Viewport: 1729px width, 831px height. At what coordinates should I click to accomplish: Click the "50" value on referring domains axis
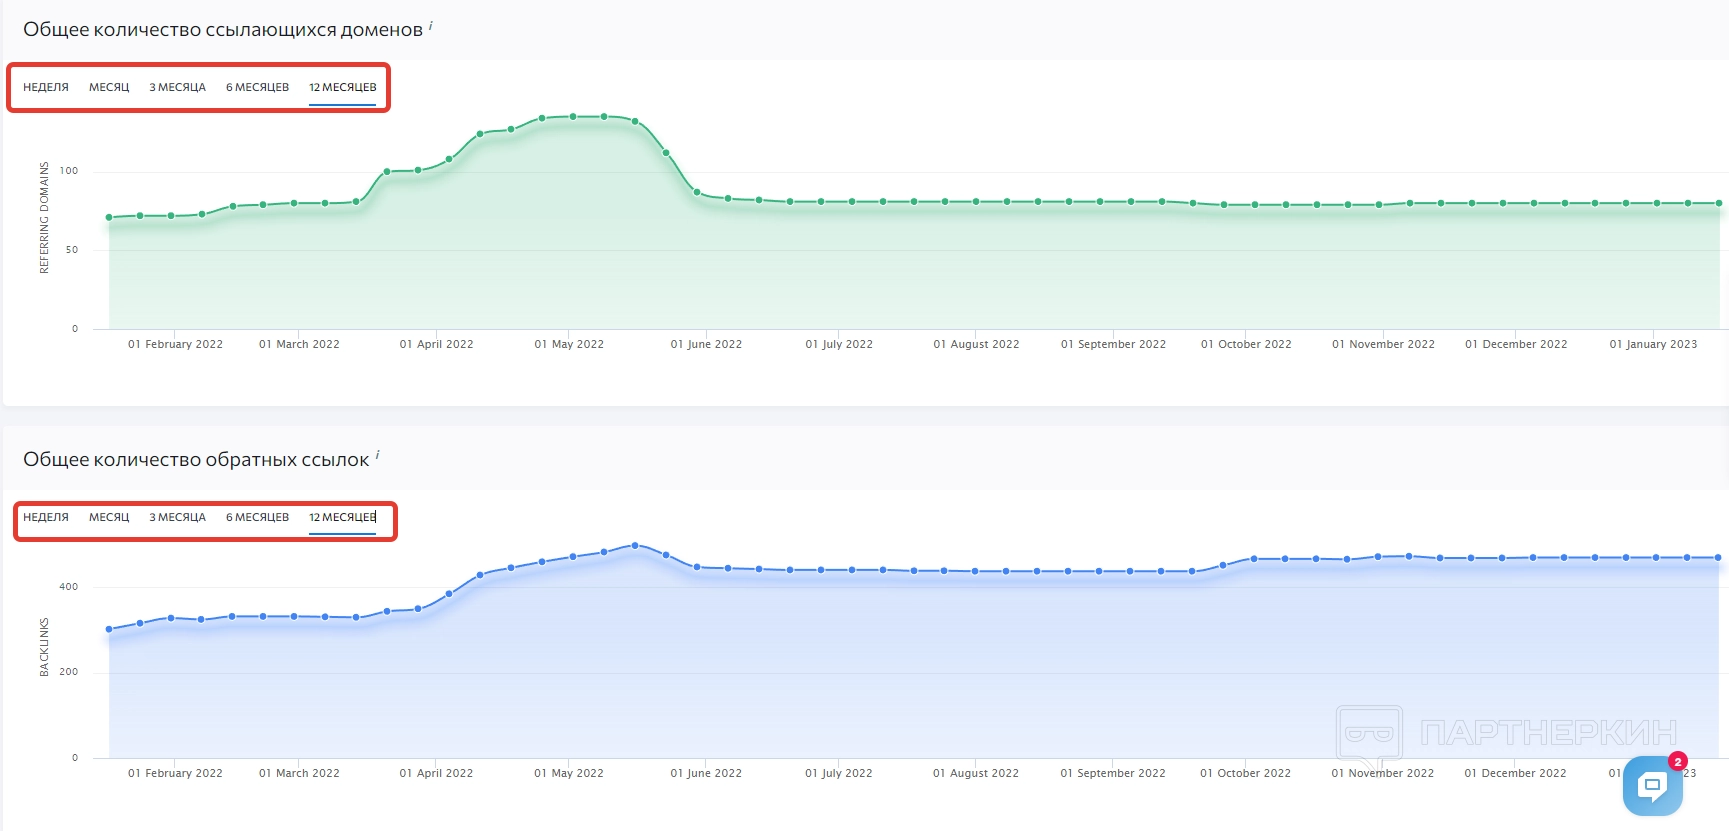pos(72,250)
